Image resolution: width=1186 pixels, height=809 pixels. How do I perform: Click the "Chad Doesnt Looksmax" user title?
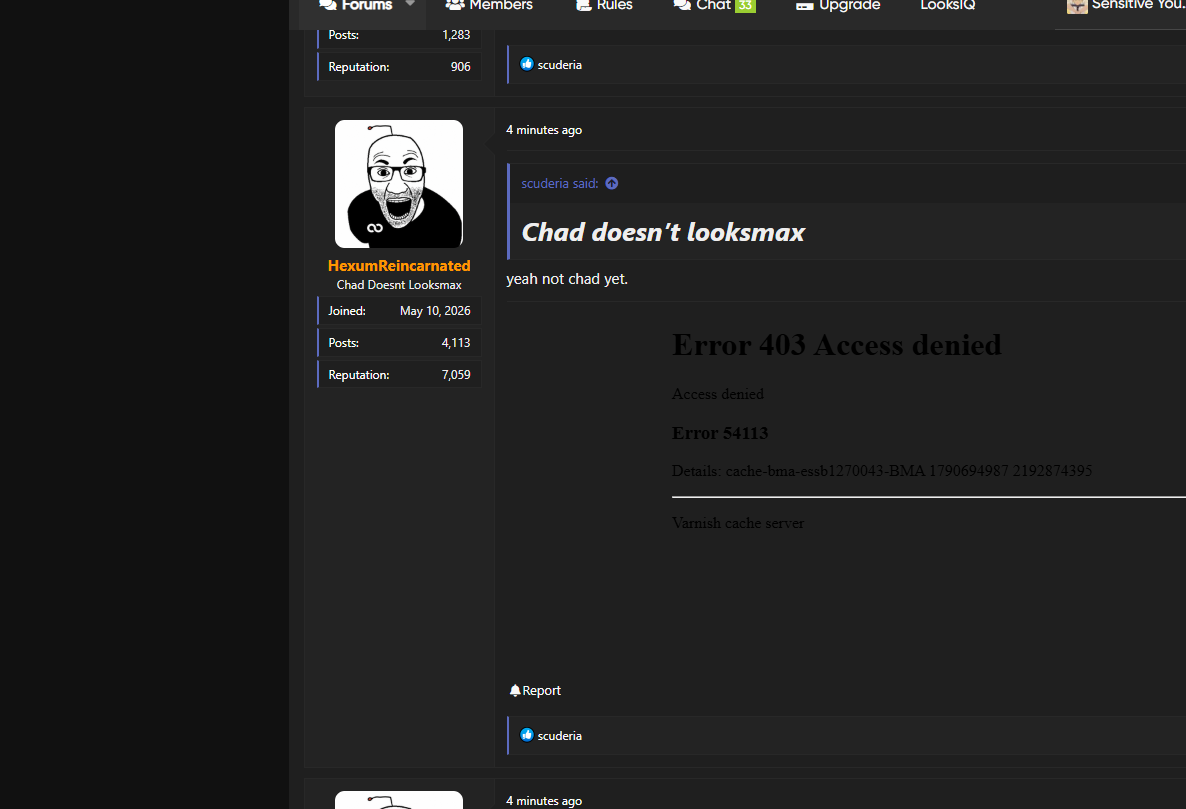pyautogui.click(x=399, y=285)
